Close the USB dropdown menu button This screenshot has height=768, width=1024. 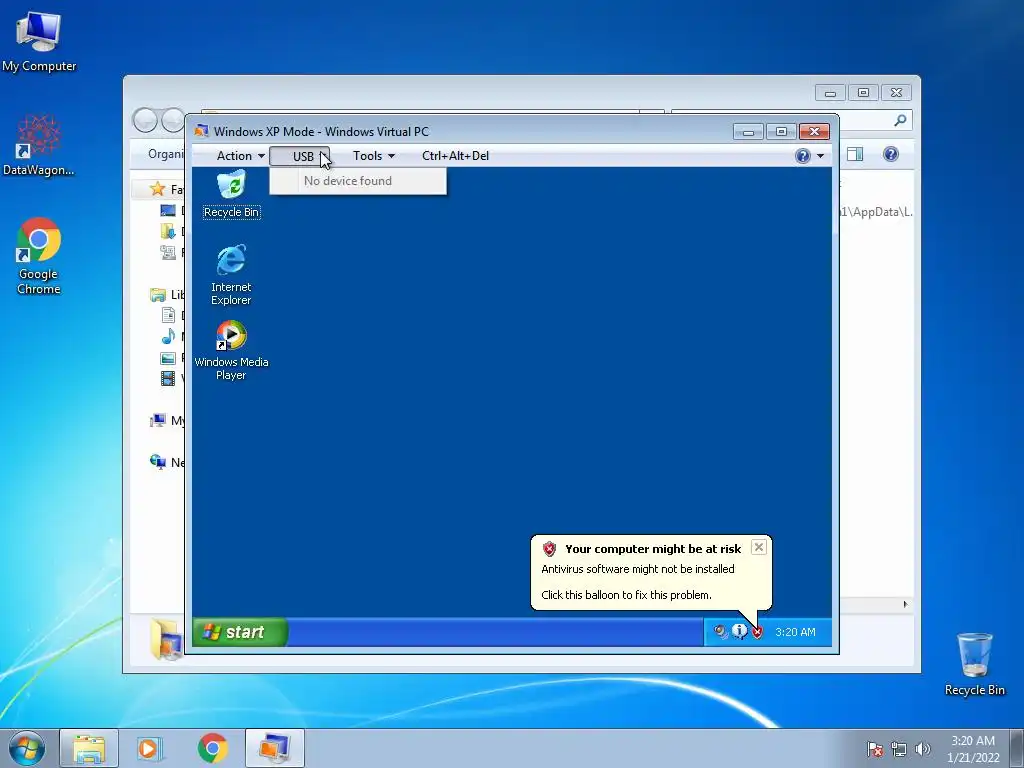(x=300, y=156)
